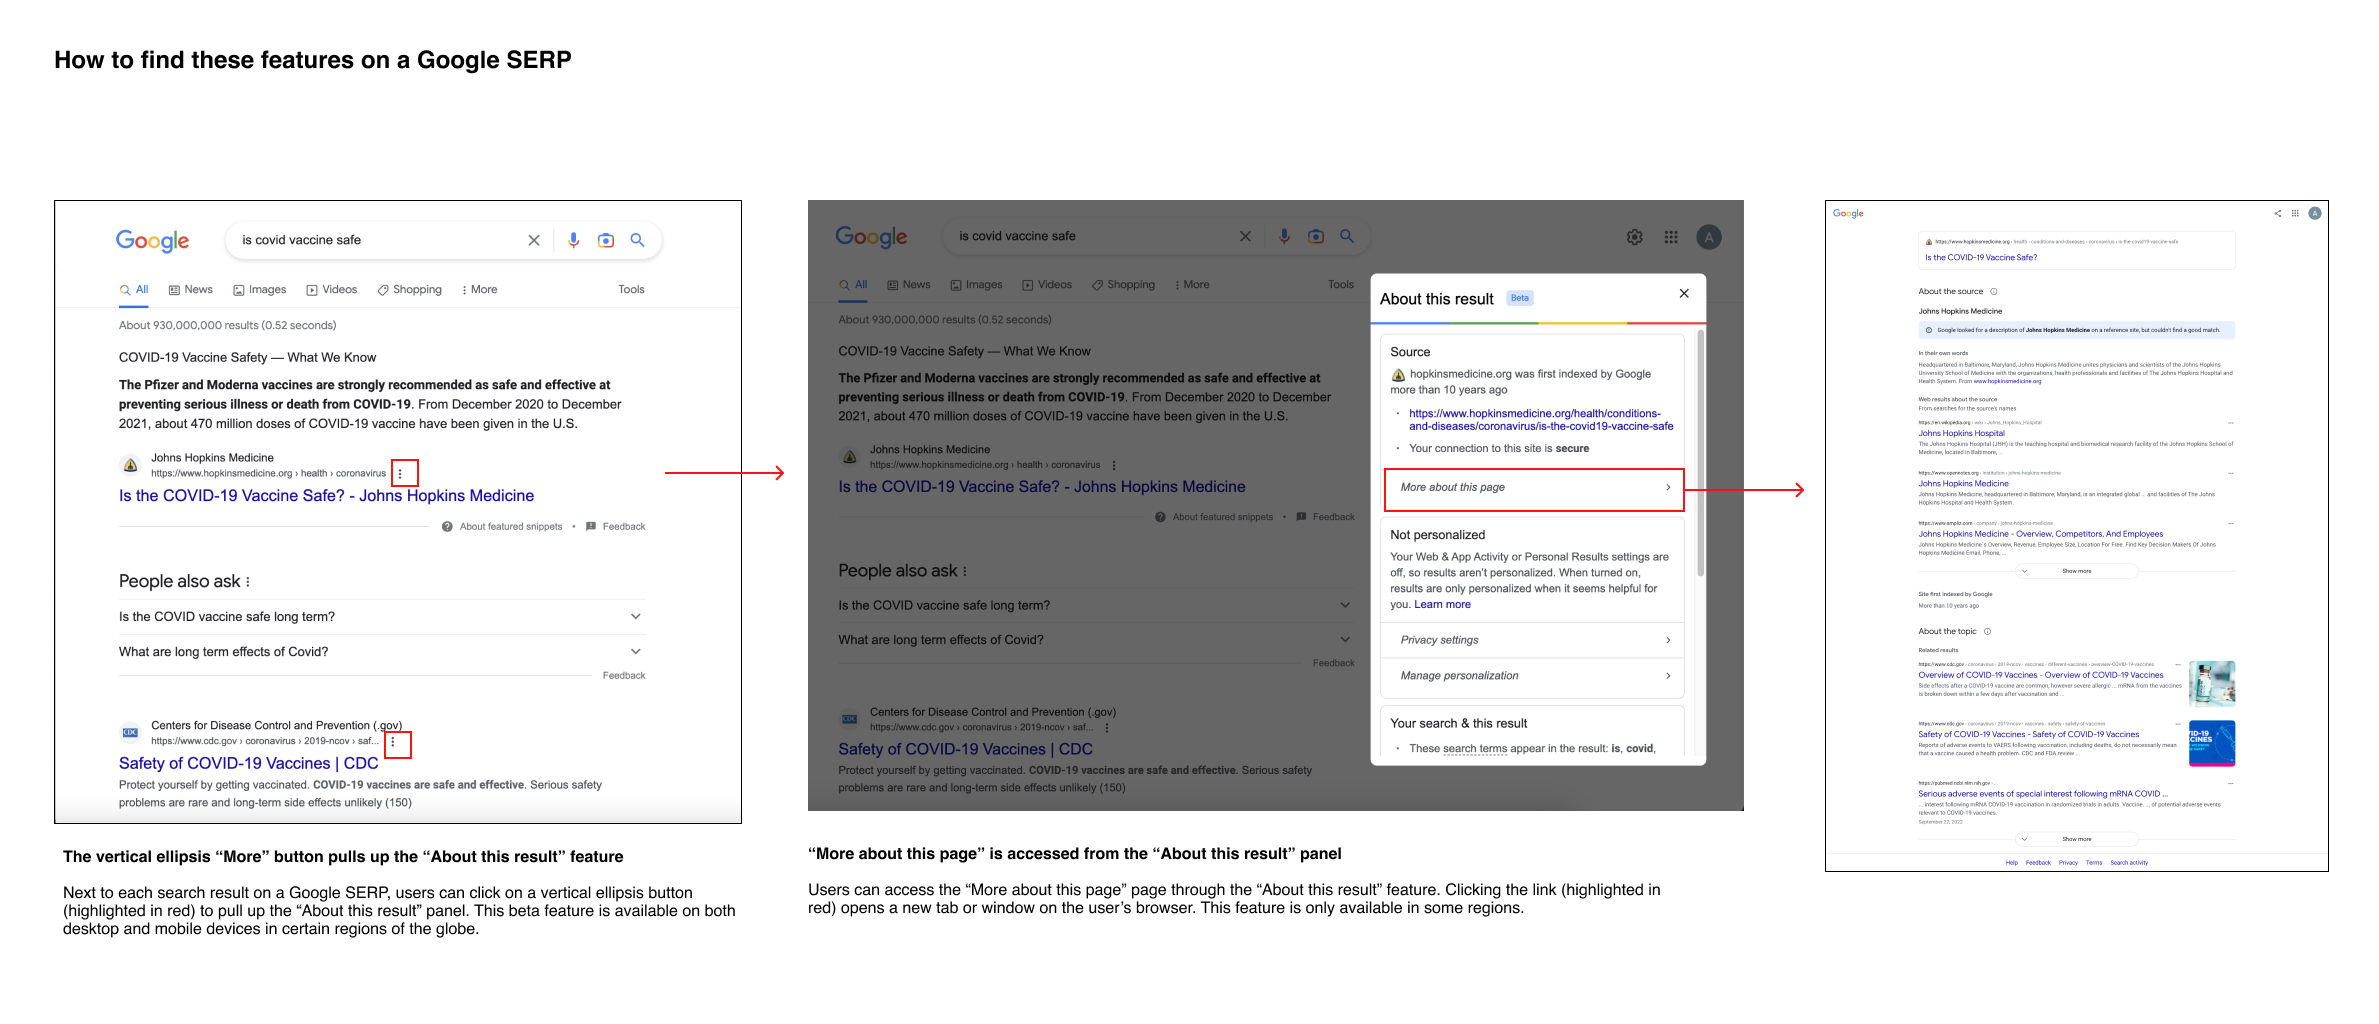Image resolution: width=2379 pixels, height=1024 pixels.
Task: Open the settings gear in the middle screenshot
Action: [x=1634, y=237]
